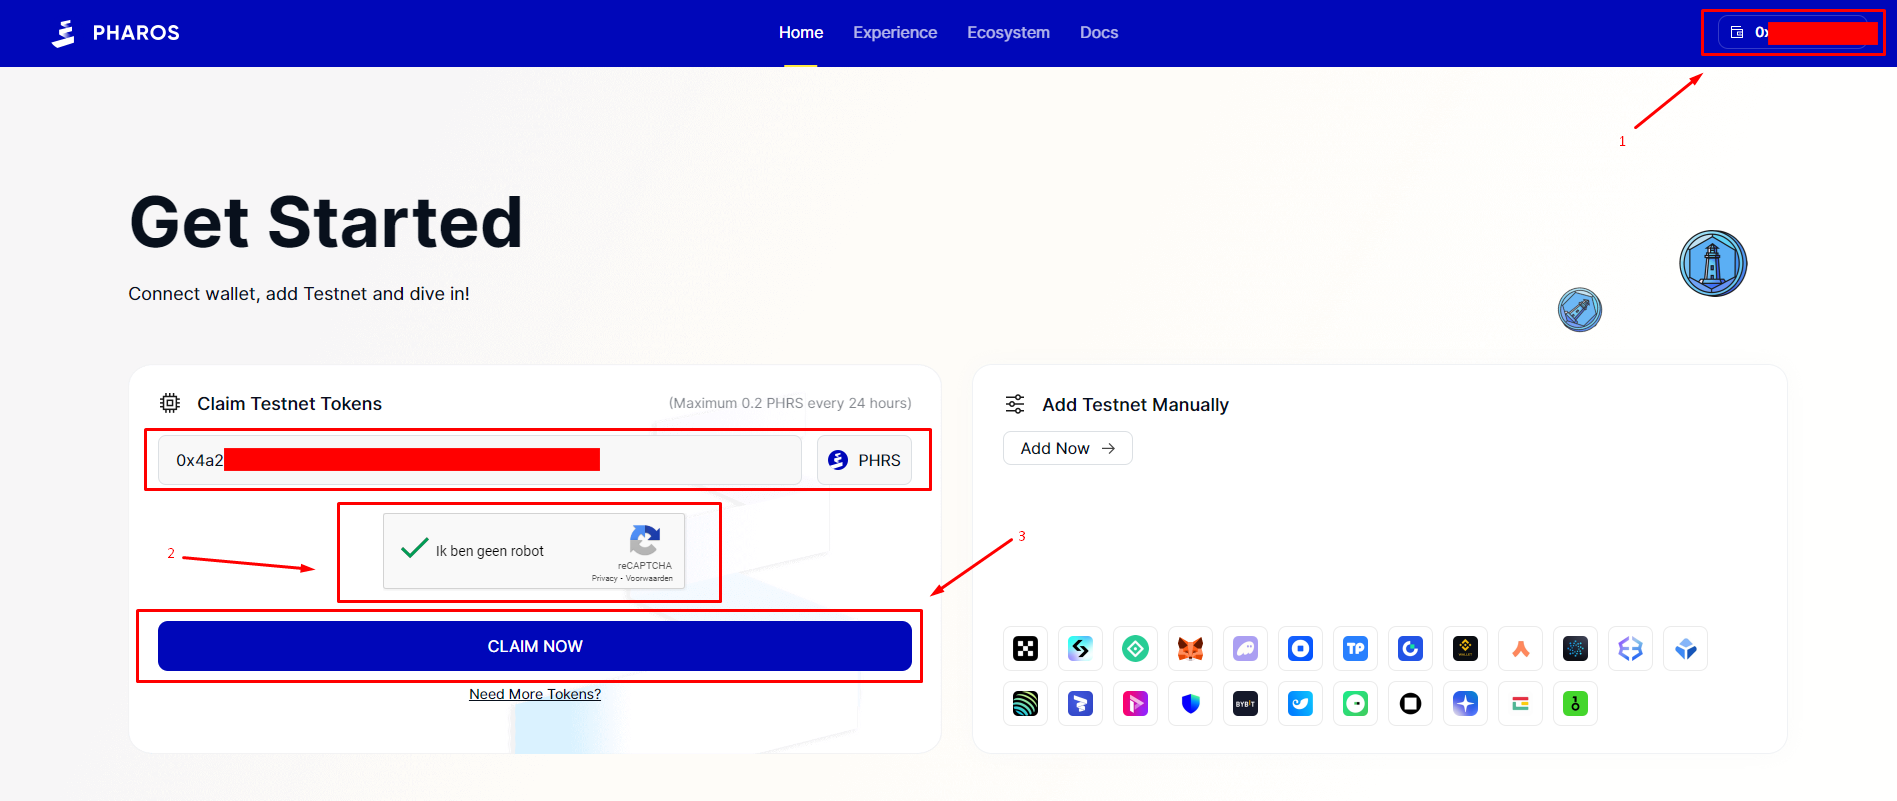Choose the Coinbase Wallet blue circle icon
This screenshot has width=1897, height=801.
point(1300,649)
